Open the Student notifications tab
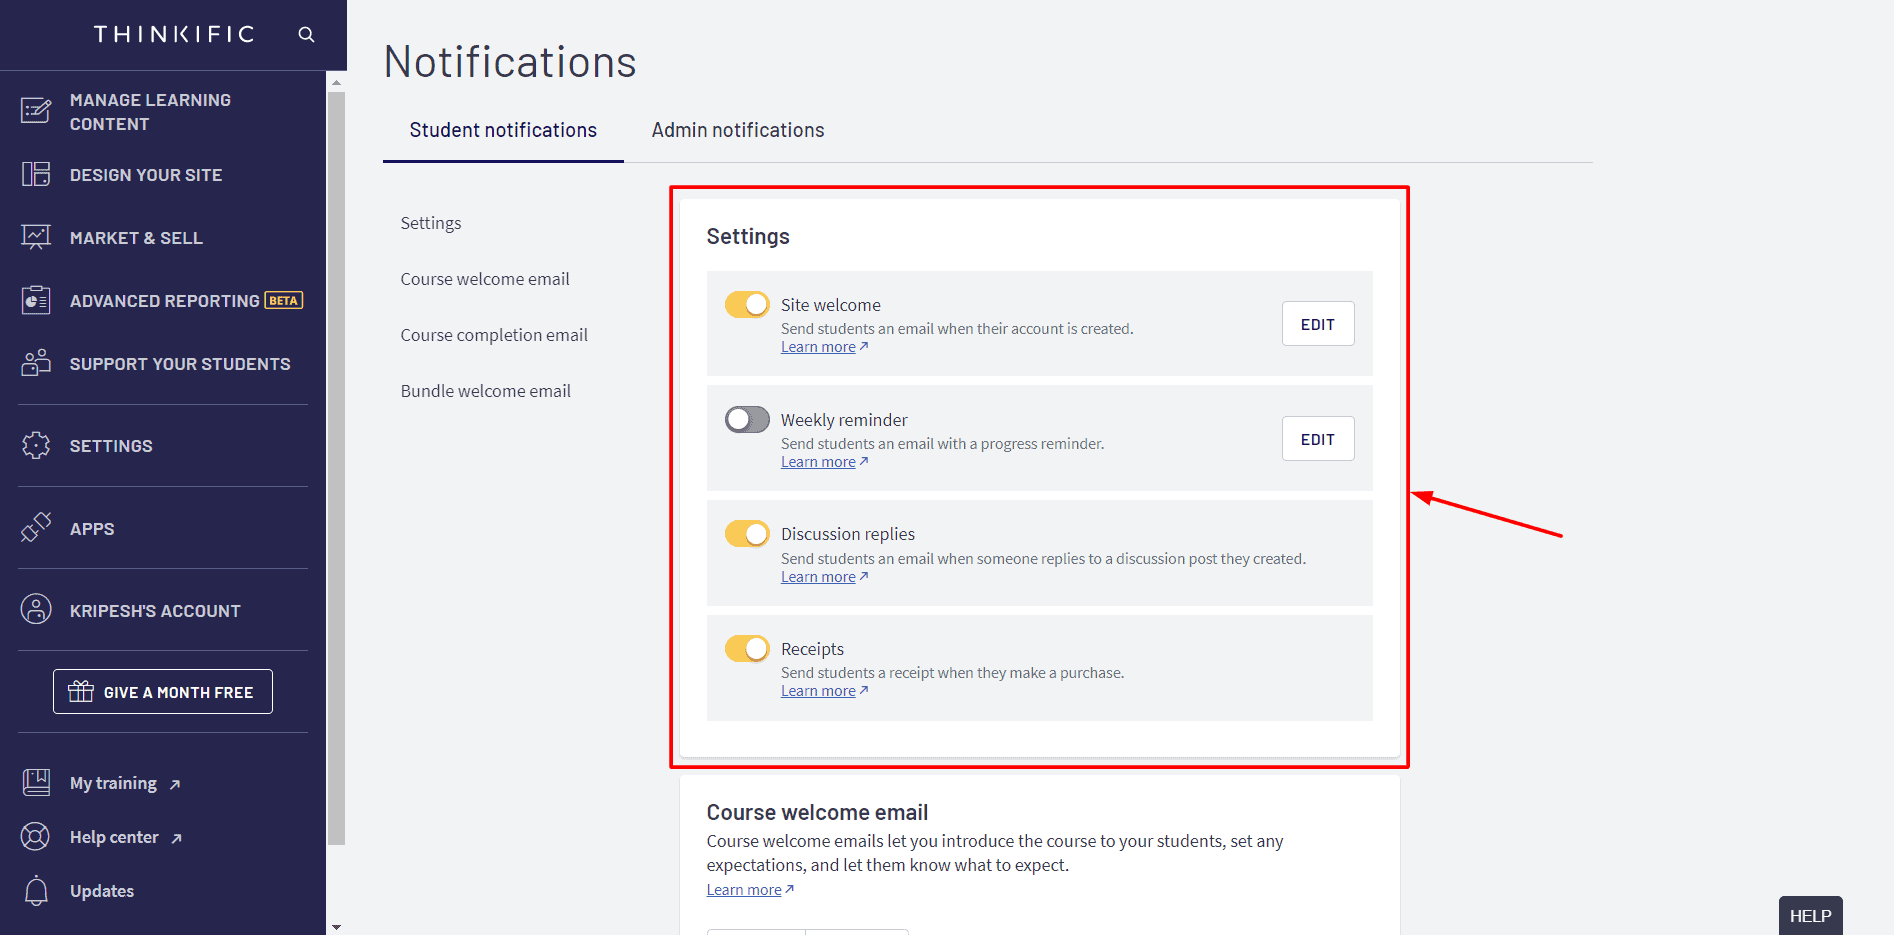Image resolution: width=1894 pixels, height=935 pixels. pyautogui.click(x=503, y=131)
